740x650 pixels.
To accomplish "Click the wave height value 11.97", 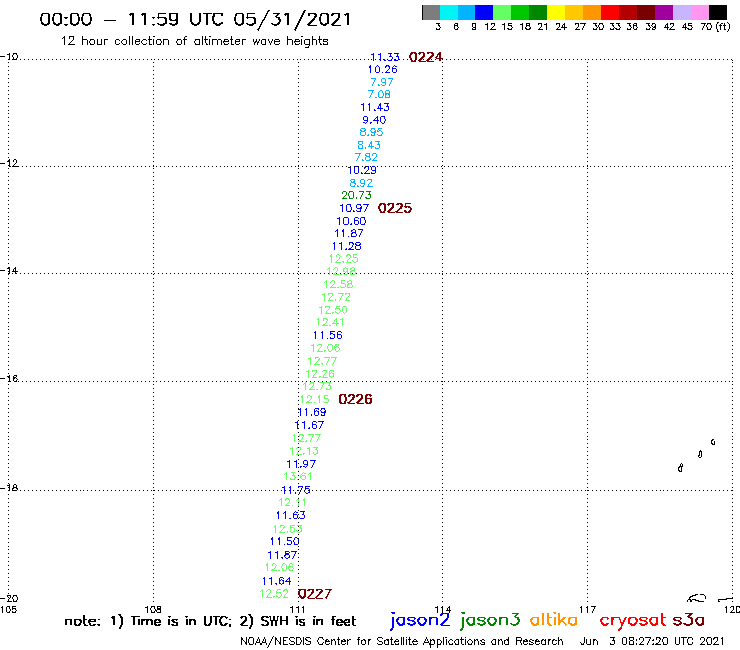I will [x=301, y=464].
